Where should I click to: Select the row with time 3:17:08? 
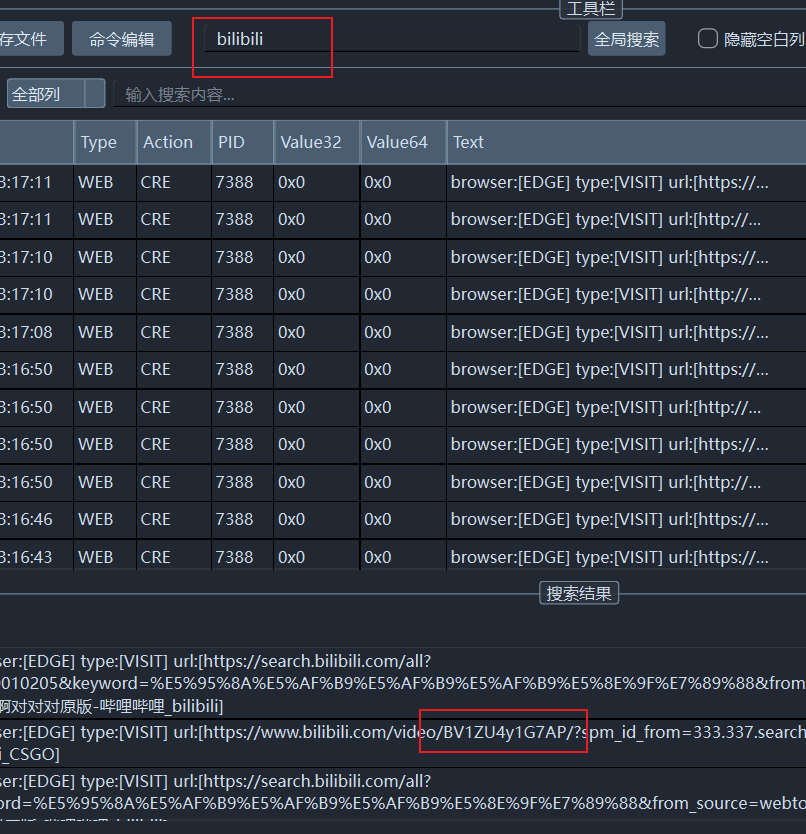(x=403, y=332)
